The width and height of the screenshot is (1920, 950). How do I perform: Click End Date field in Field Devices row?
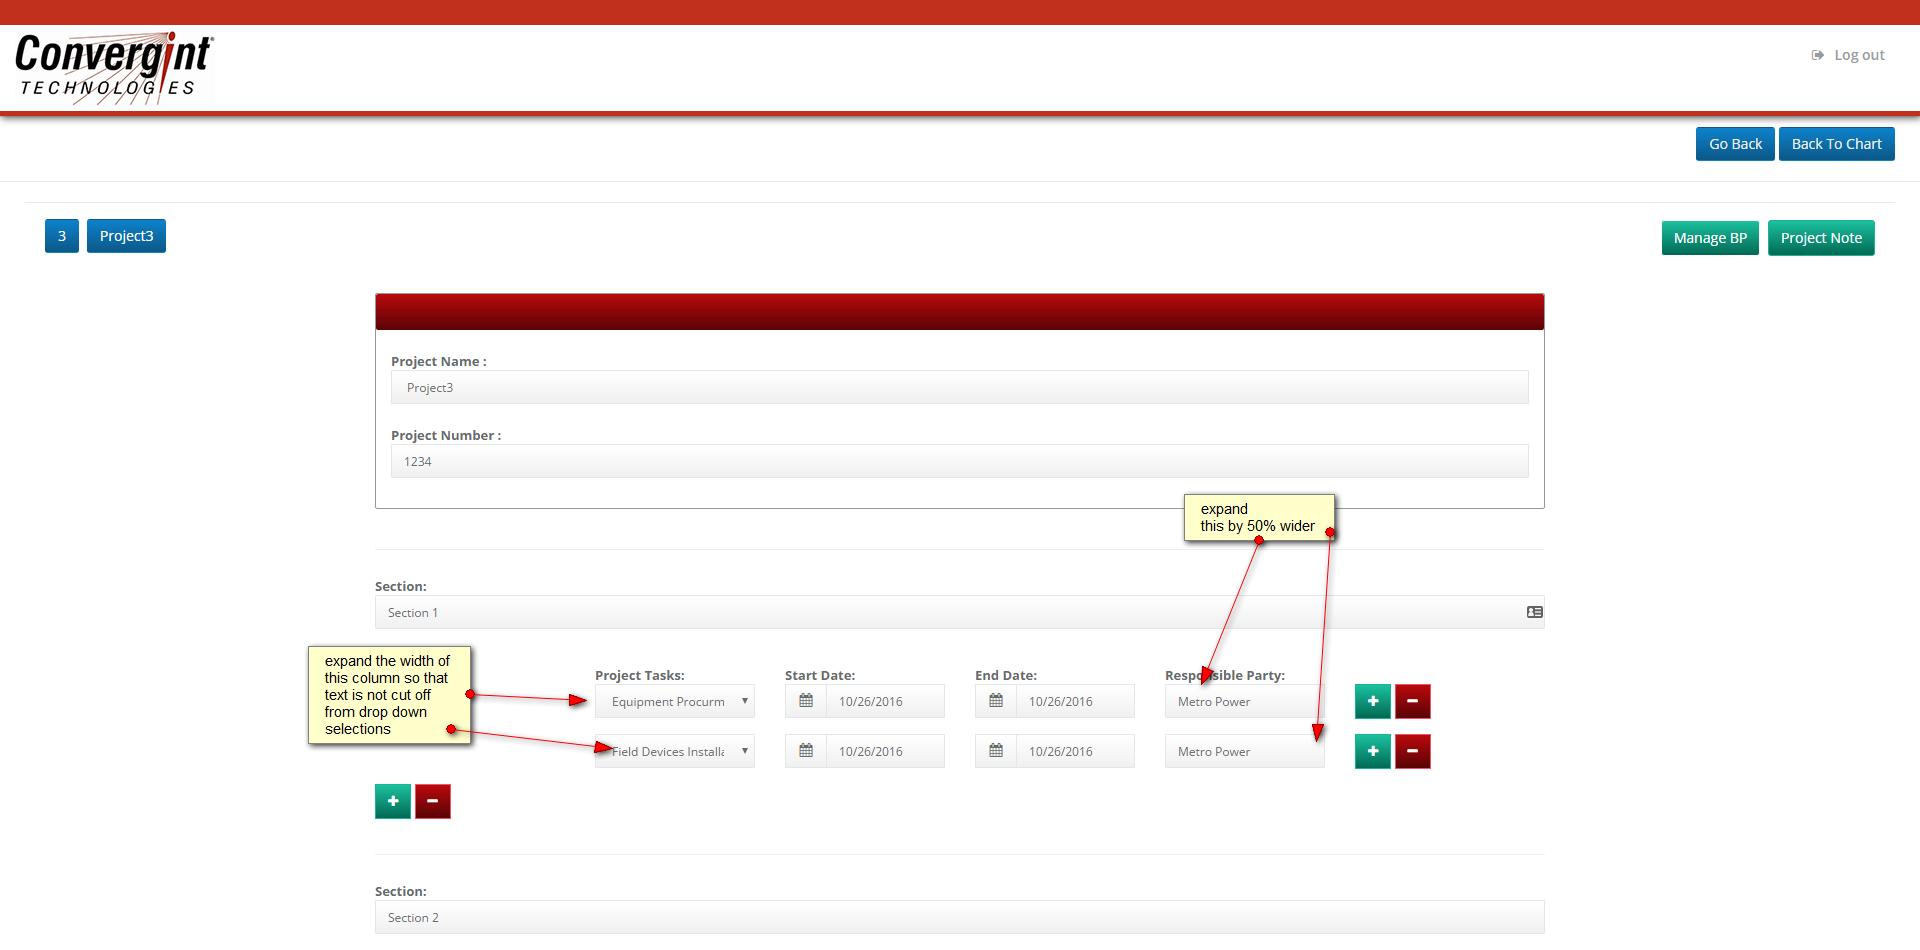(1075, 751)
